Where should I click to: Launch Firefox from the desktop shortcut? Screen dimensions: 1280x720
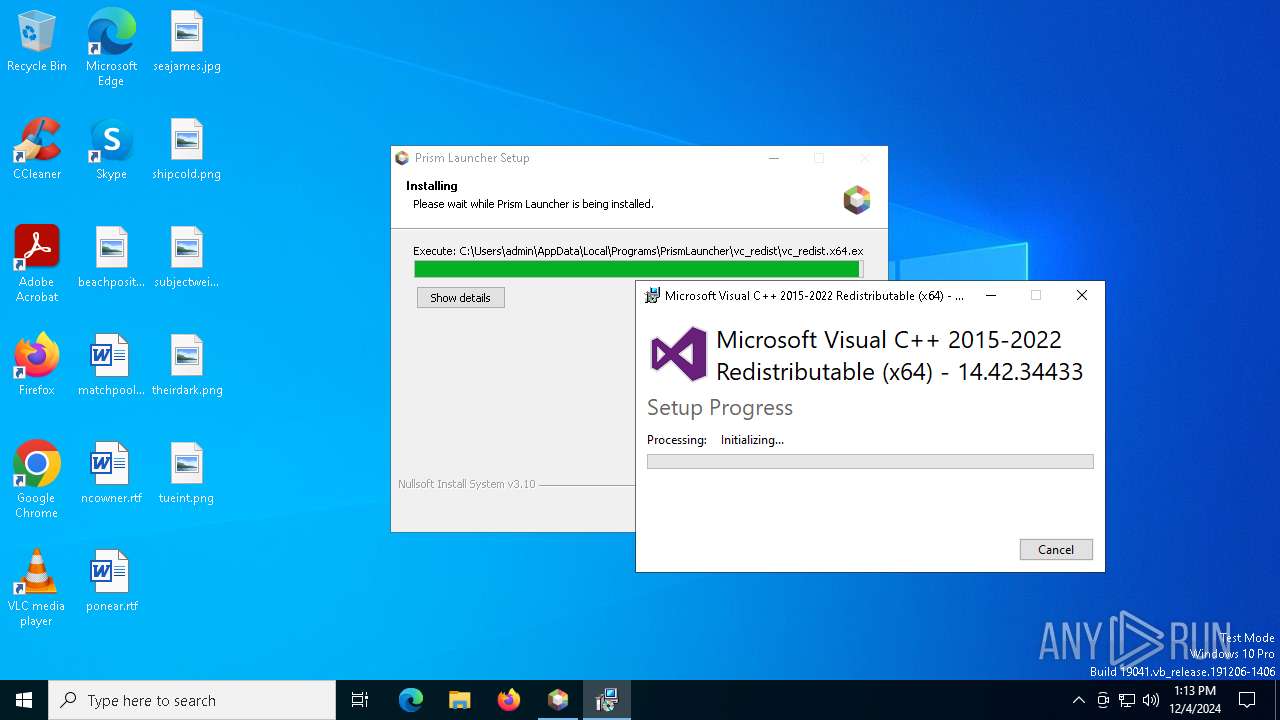point(37,366)
